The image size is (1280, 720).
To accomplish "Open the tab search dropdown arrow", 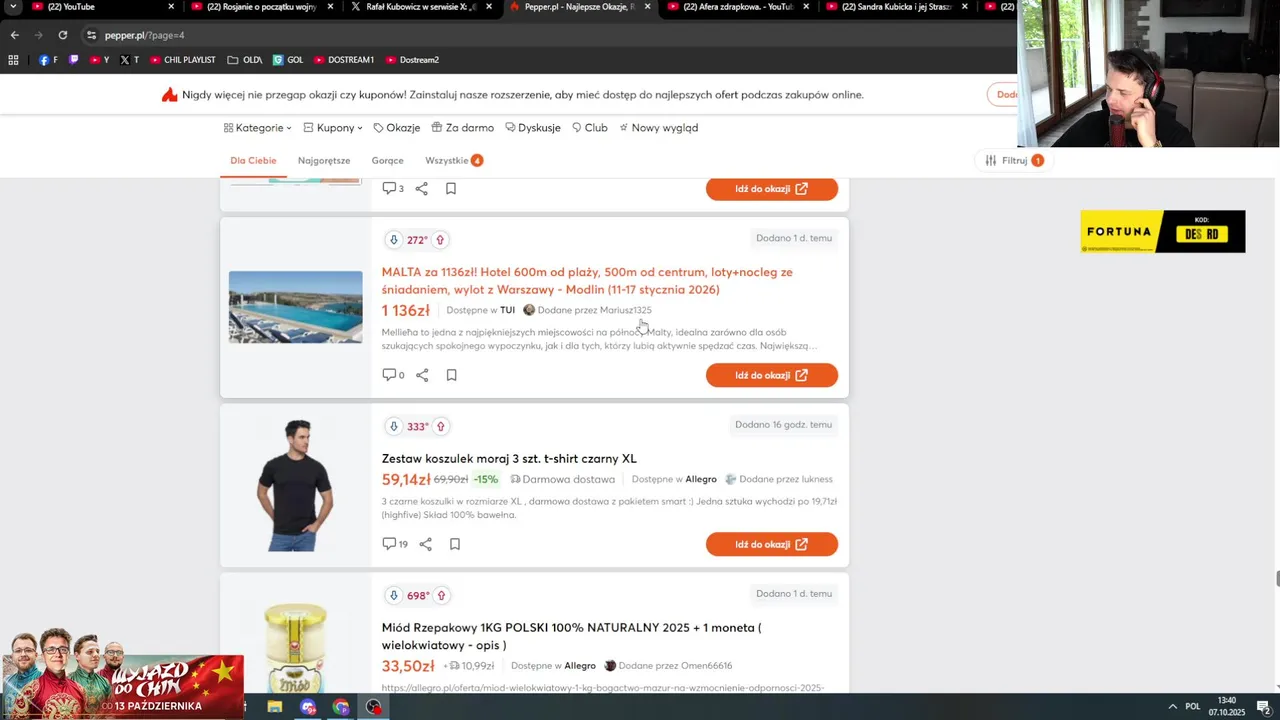I will [x=13, y=7].
